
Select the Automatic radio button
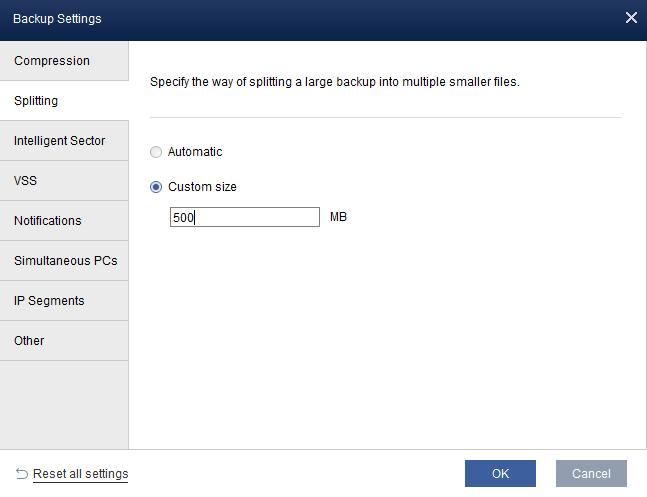155,152
